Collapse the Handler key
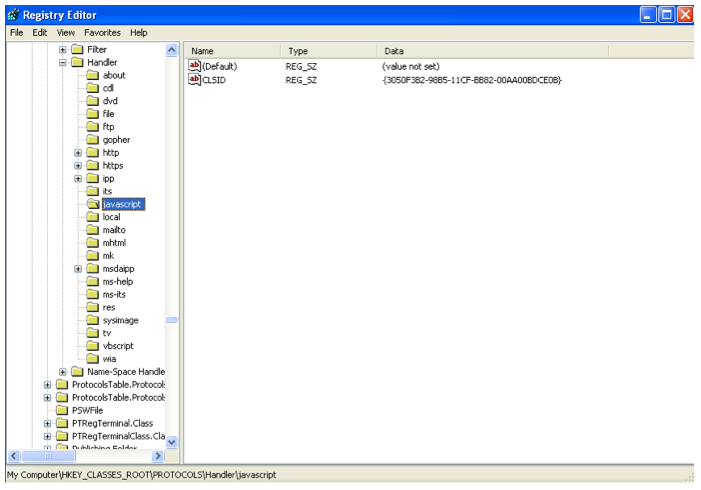 [x=63, y=63]
